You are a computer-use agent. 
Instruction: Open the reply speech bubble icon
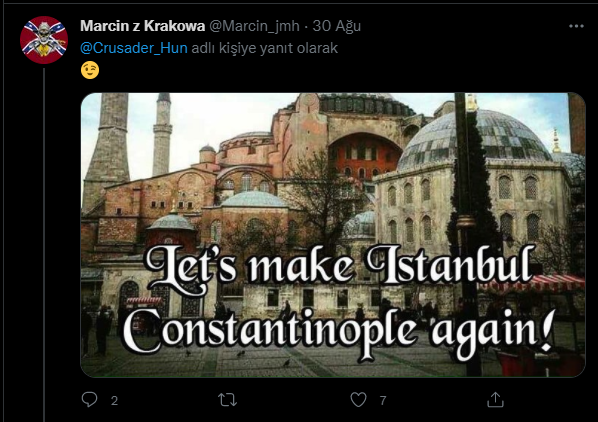pos(90,400)
